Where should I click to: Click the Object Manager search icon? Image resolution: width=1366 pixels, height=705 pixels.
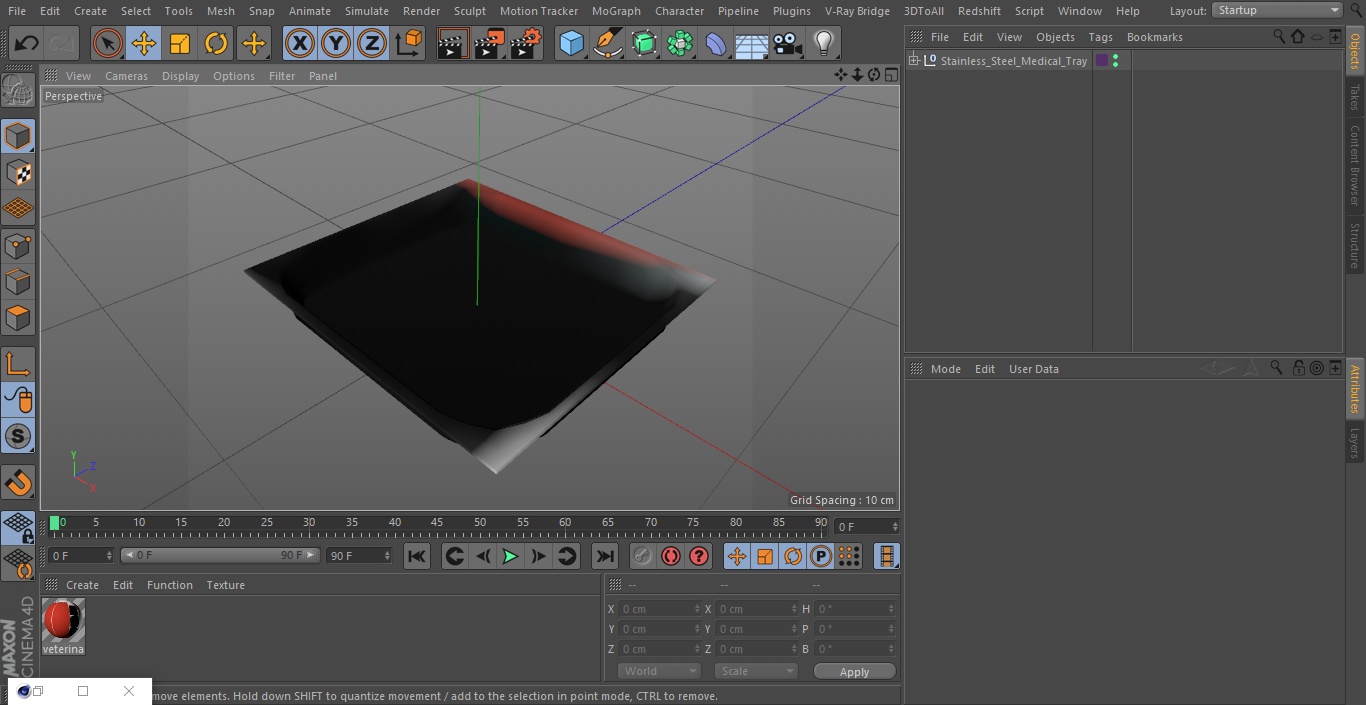[x=1279, y=36]
